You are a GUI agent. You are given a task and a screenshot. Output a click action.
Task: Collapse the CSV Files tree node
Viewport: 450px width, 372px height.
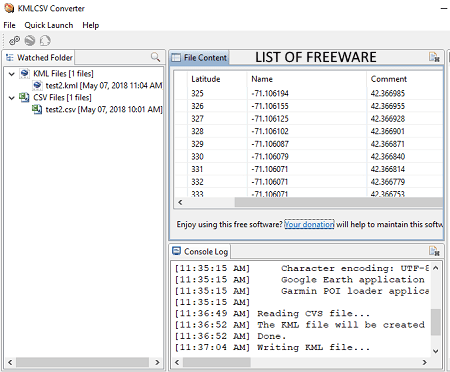tap(12, 98)
